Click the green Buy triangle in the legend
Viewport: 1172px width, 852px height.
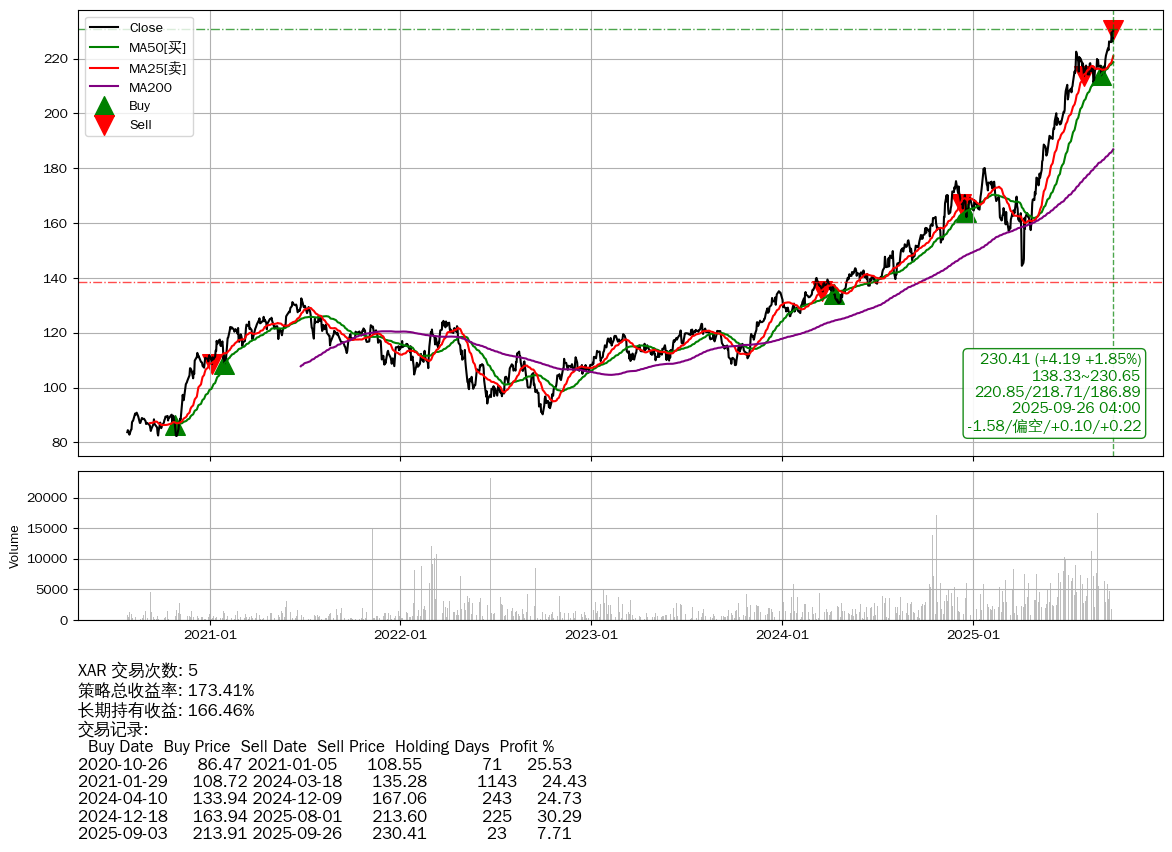click(104, 104)
